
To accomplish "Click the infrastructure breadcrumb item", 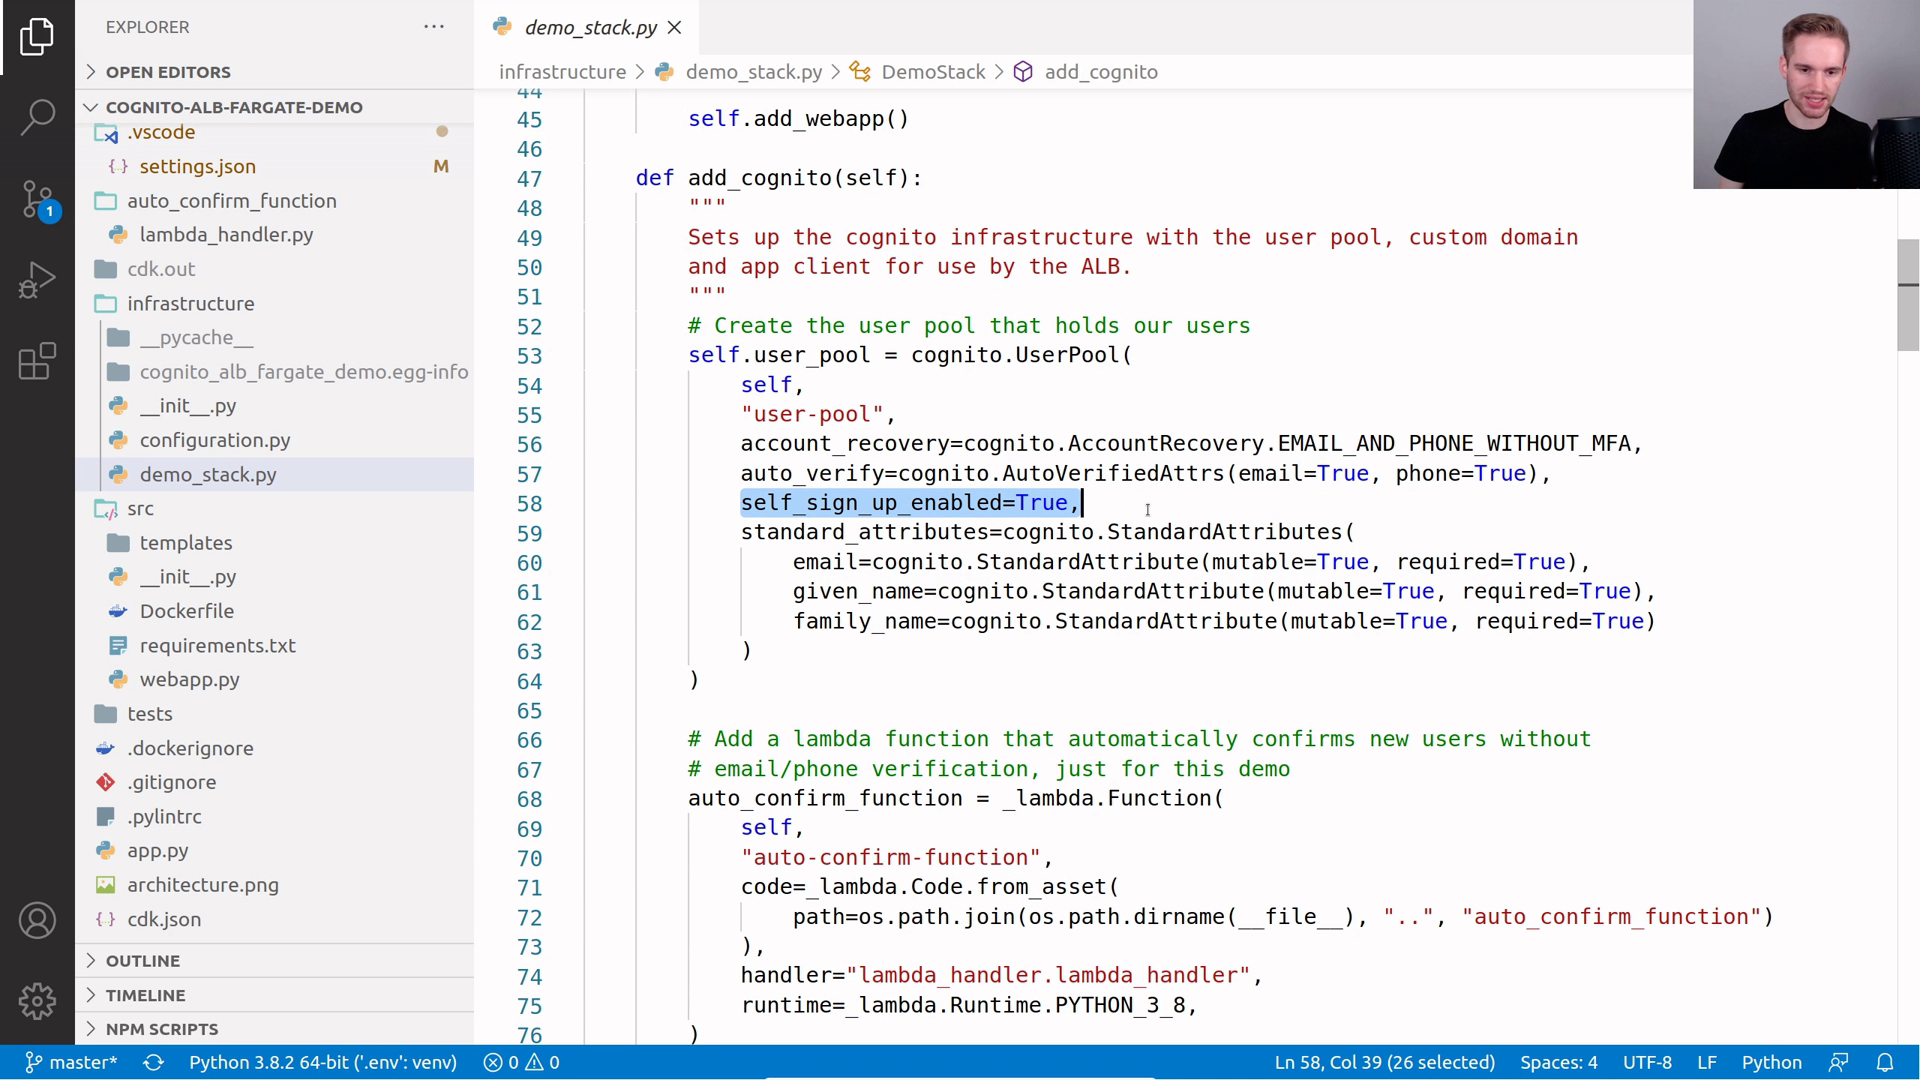I will [x=562, y=71].
